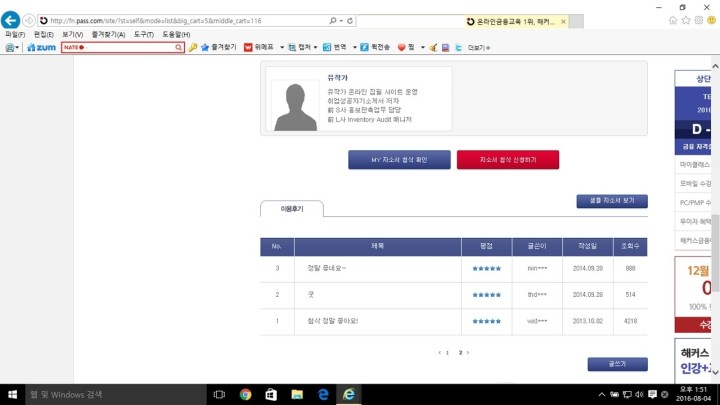
Task: Open the address bar dropdown arrow
Action: (341, 21)
